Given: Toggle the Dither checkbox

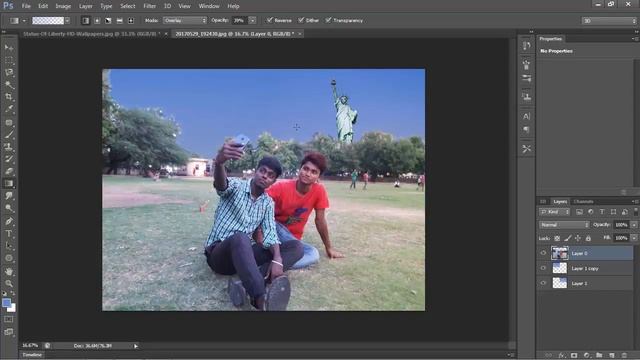Looking at the screenshot, I should tap(301, 20).
